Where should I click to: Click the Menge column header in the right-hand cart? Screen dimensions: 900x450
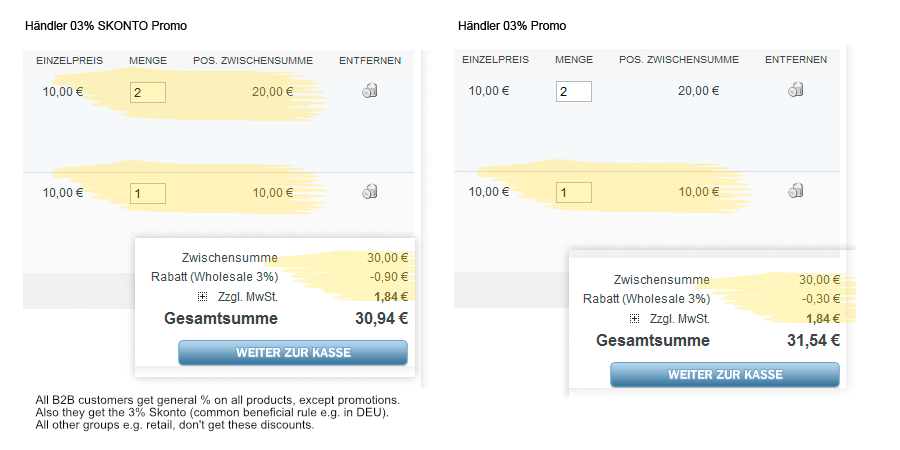[574, 60]
